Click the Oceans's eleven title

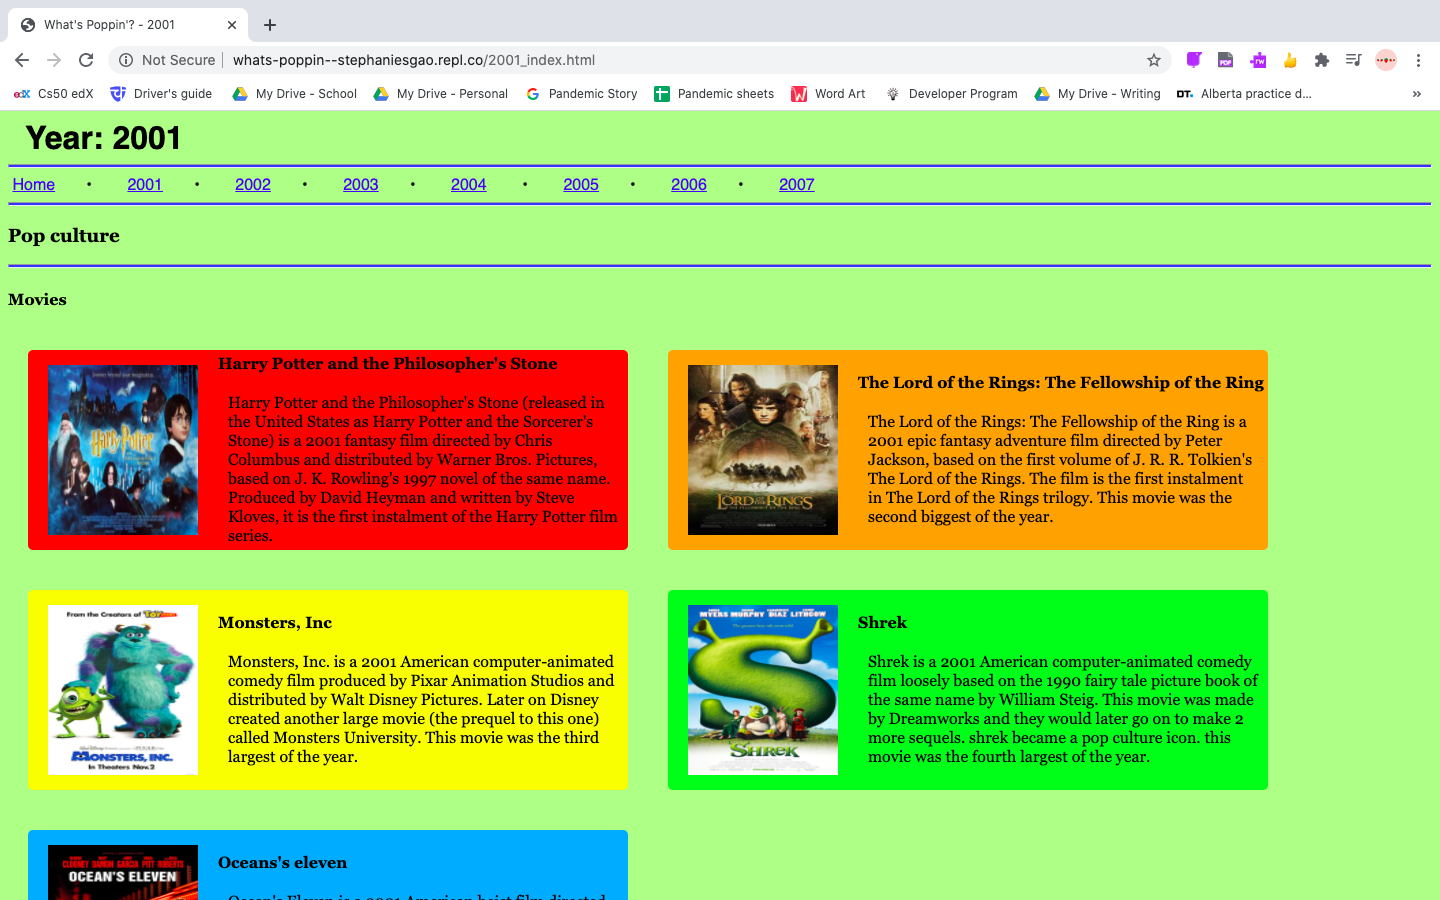click(283, 863)
